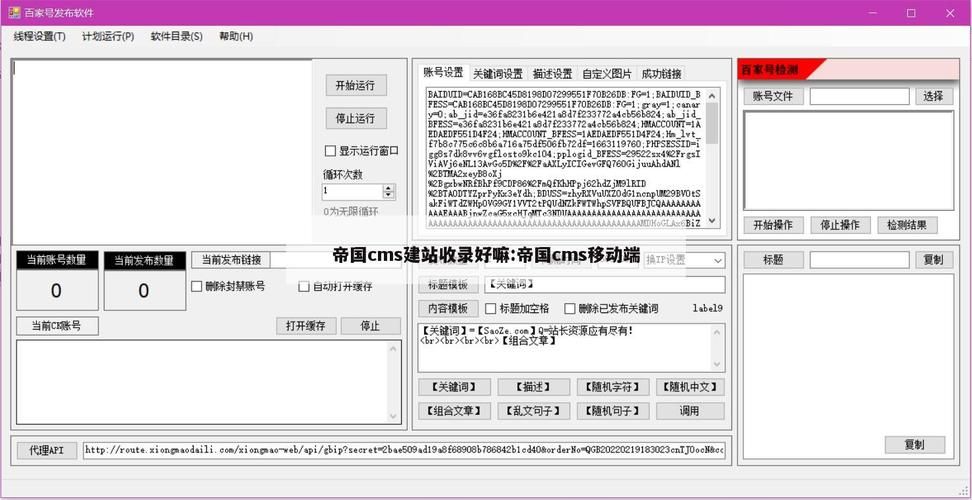This screenshot has width=972, height=500.
Task: Click the 停止操作 button
Action: [840, 225]
